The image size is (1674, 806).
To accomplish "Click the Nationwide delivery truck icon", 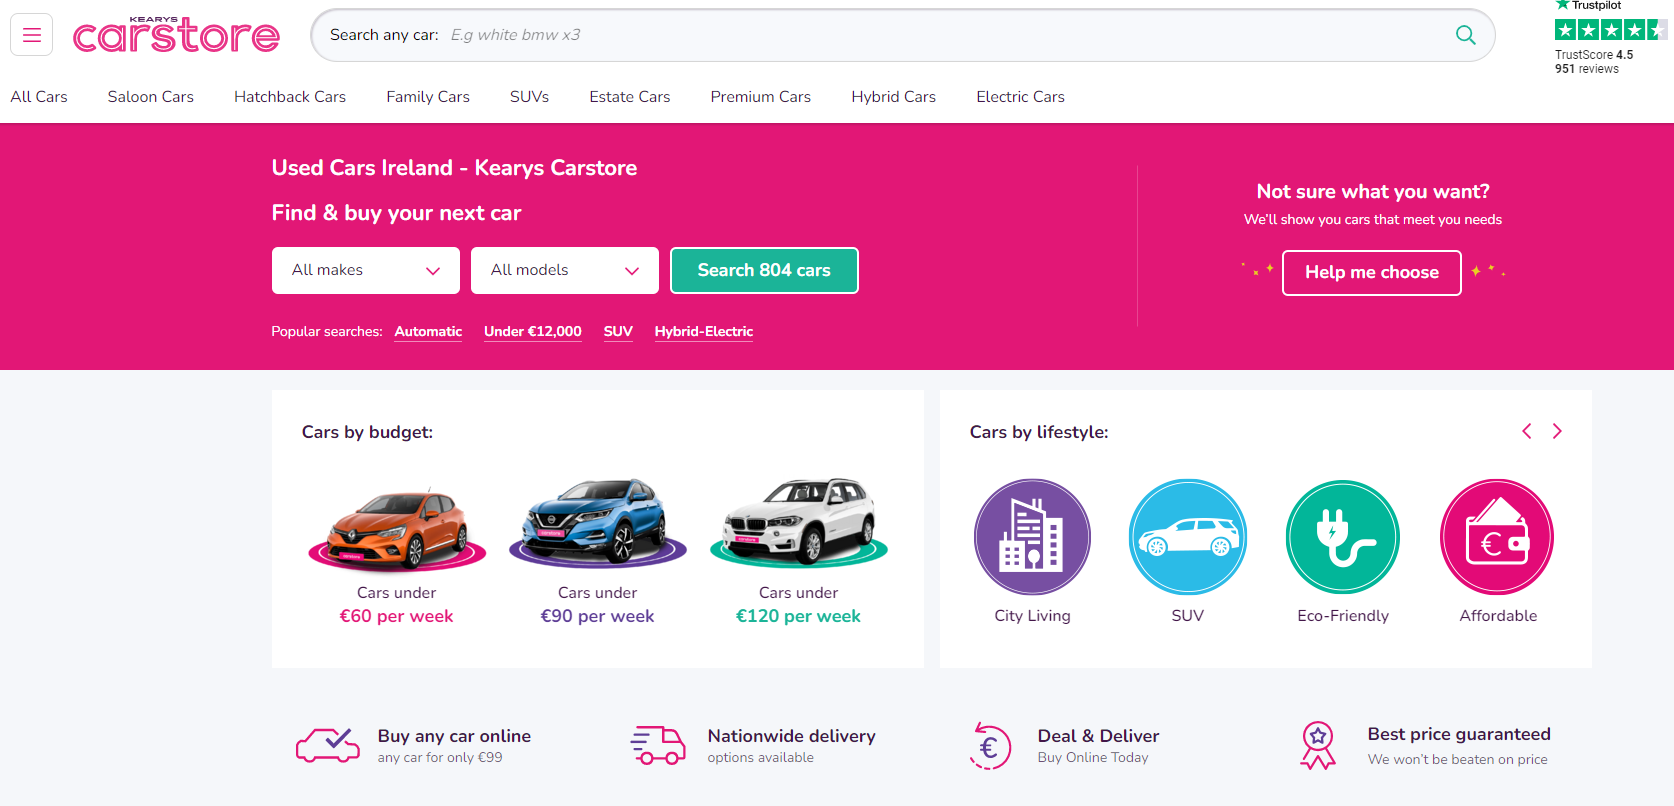I will pyautogui.click(x=658, y=746).
